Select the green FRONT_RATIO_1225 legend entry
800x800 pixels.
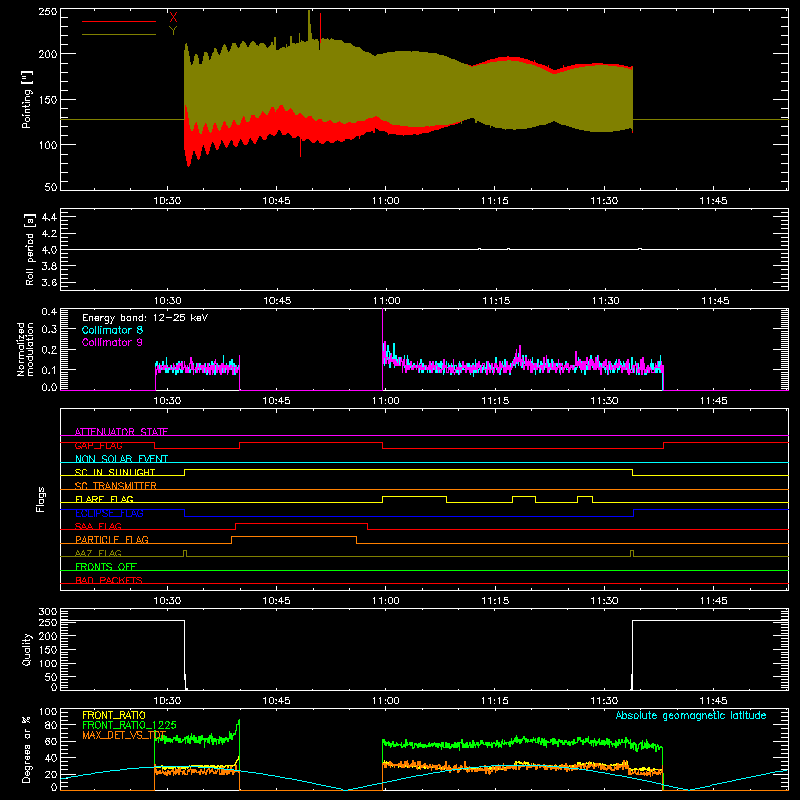click(129, 725)
